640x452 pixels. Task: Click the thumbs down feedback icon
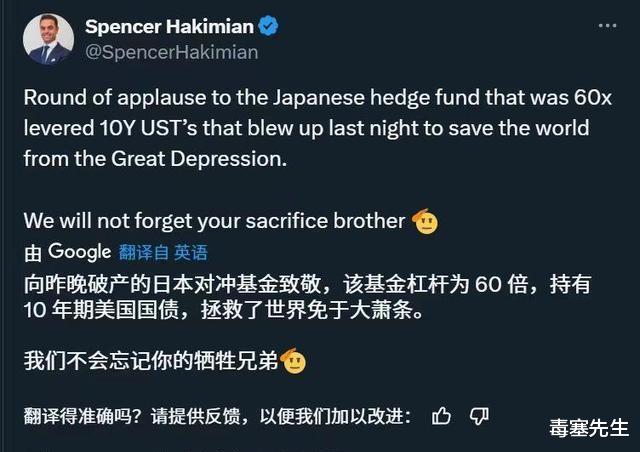tap(479, 415)
